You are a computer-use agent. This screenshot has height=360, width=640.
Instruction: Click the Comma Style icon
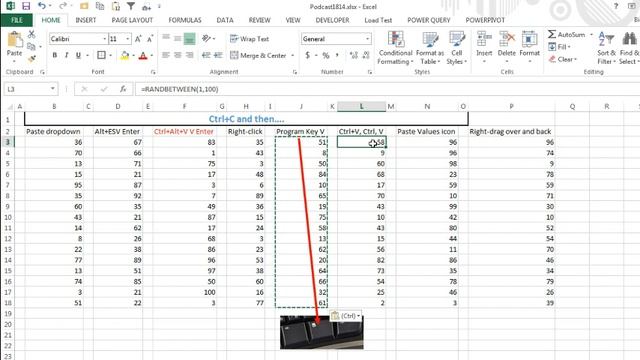[x=337, y=55]
